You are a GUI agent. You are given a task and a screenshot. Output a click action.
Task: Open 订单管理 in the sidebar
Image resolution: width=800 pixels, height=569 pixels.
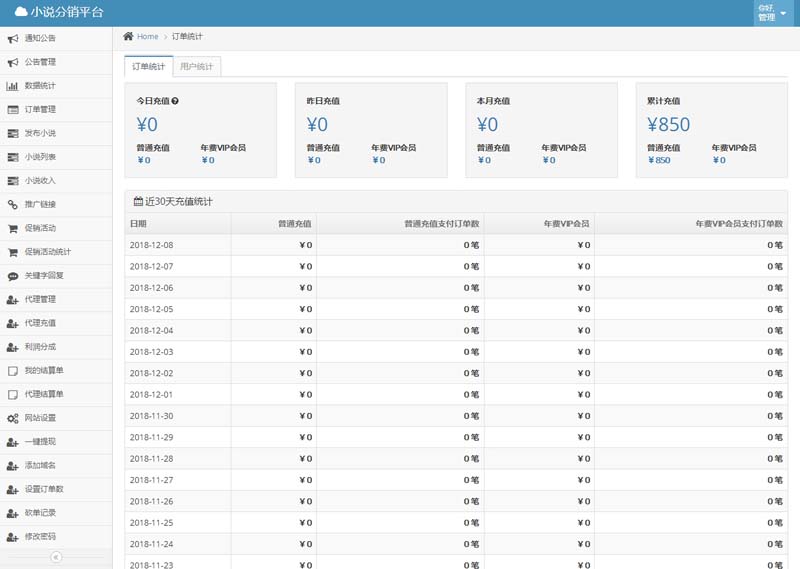click(x=40, y=110)
